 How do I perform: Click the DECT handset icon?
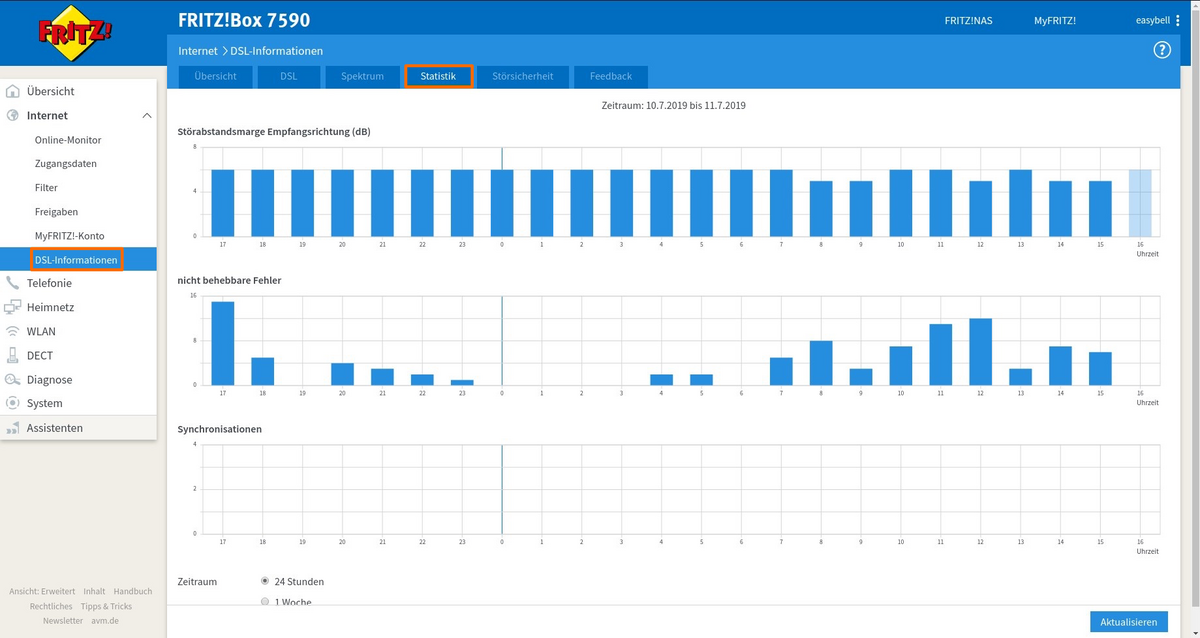(x=13, y=355)
